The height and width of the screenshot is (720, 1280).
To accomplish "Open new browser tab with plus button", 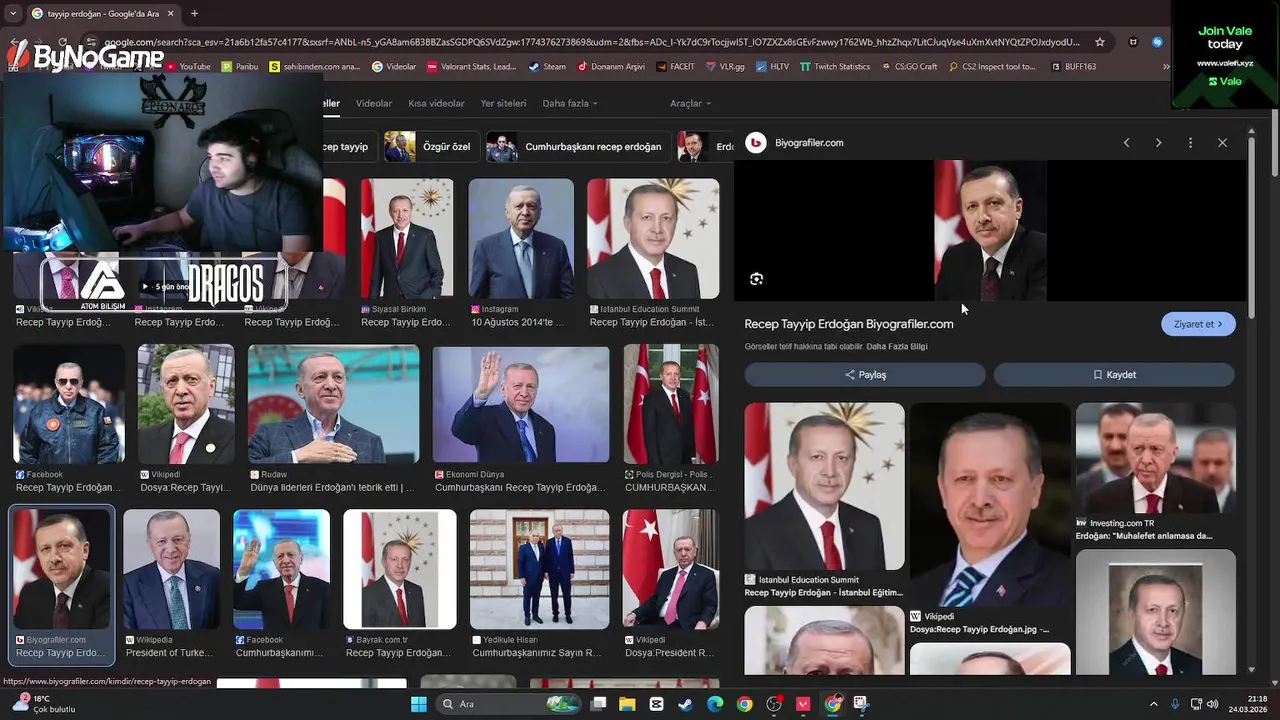I will pyautogui.click(x=194, y=13).
